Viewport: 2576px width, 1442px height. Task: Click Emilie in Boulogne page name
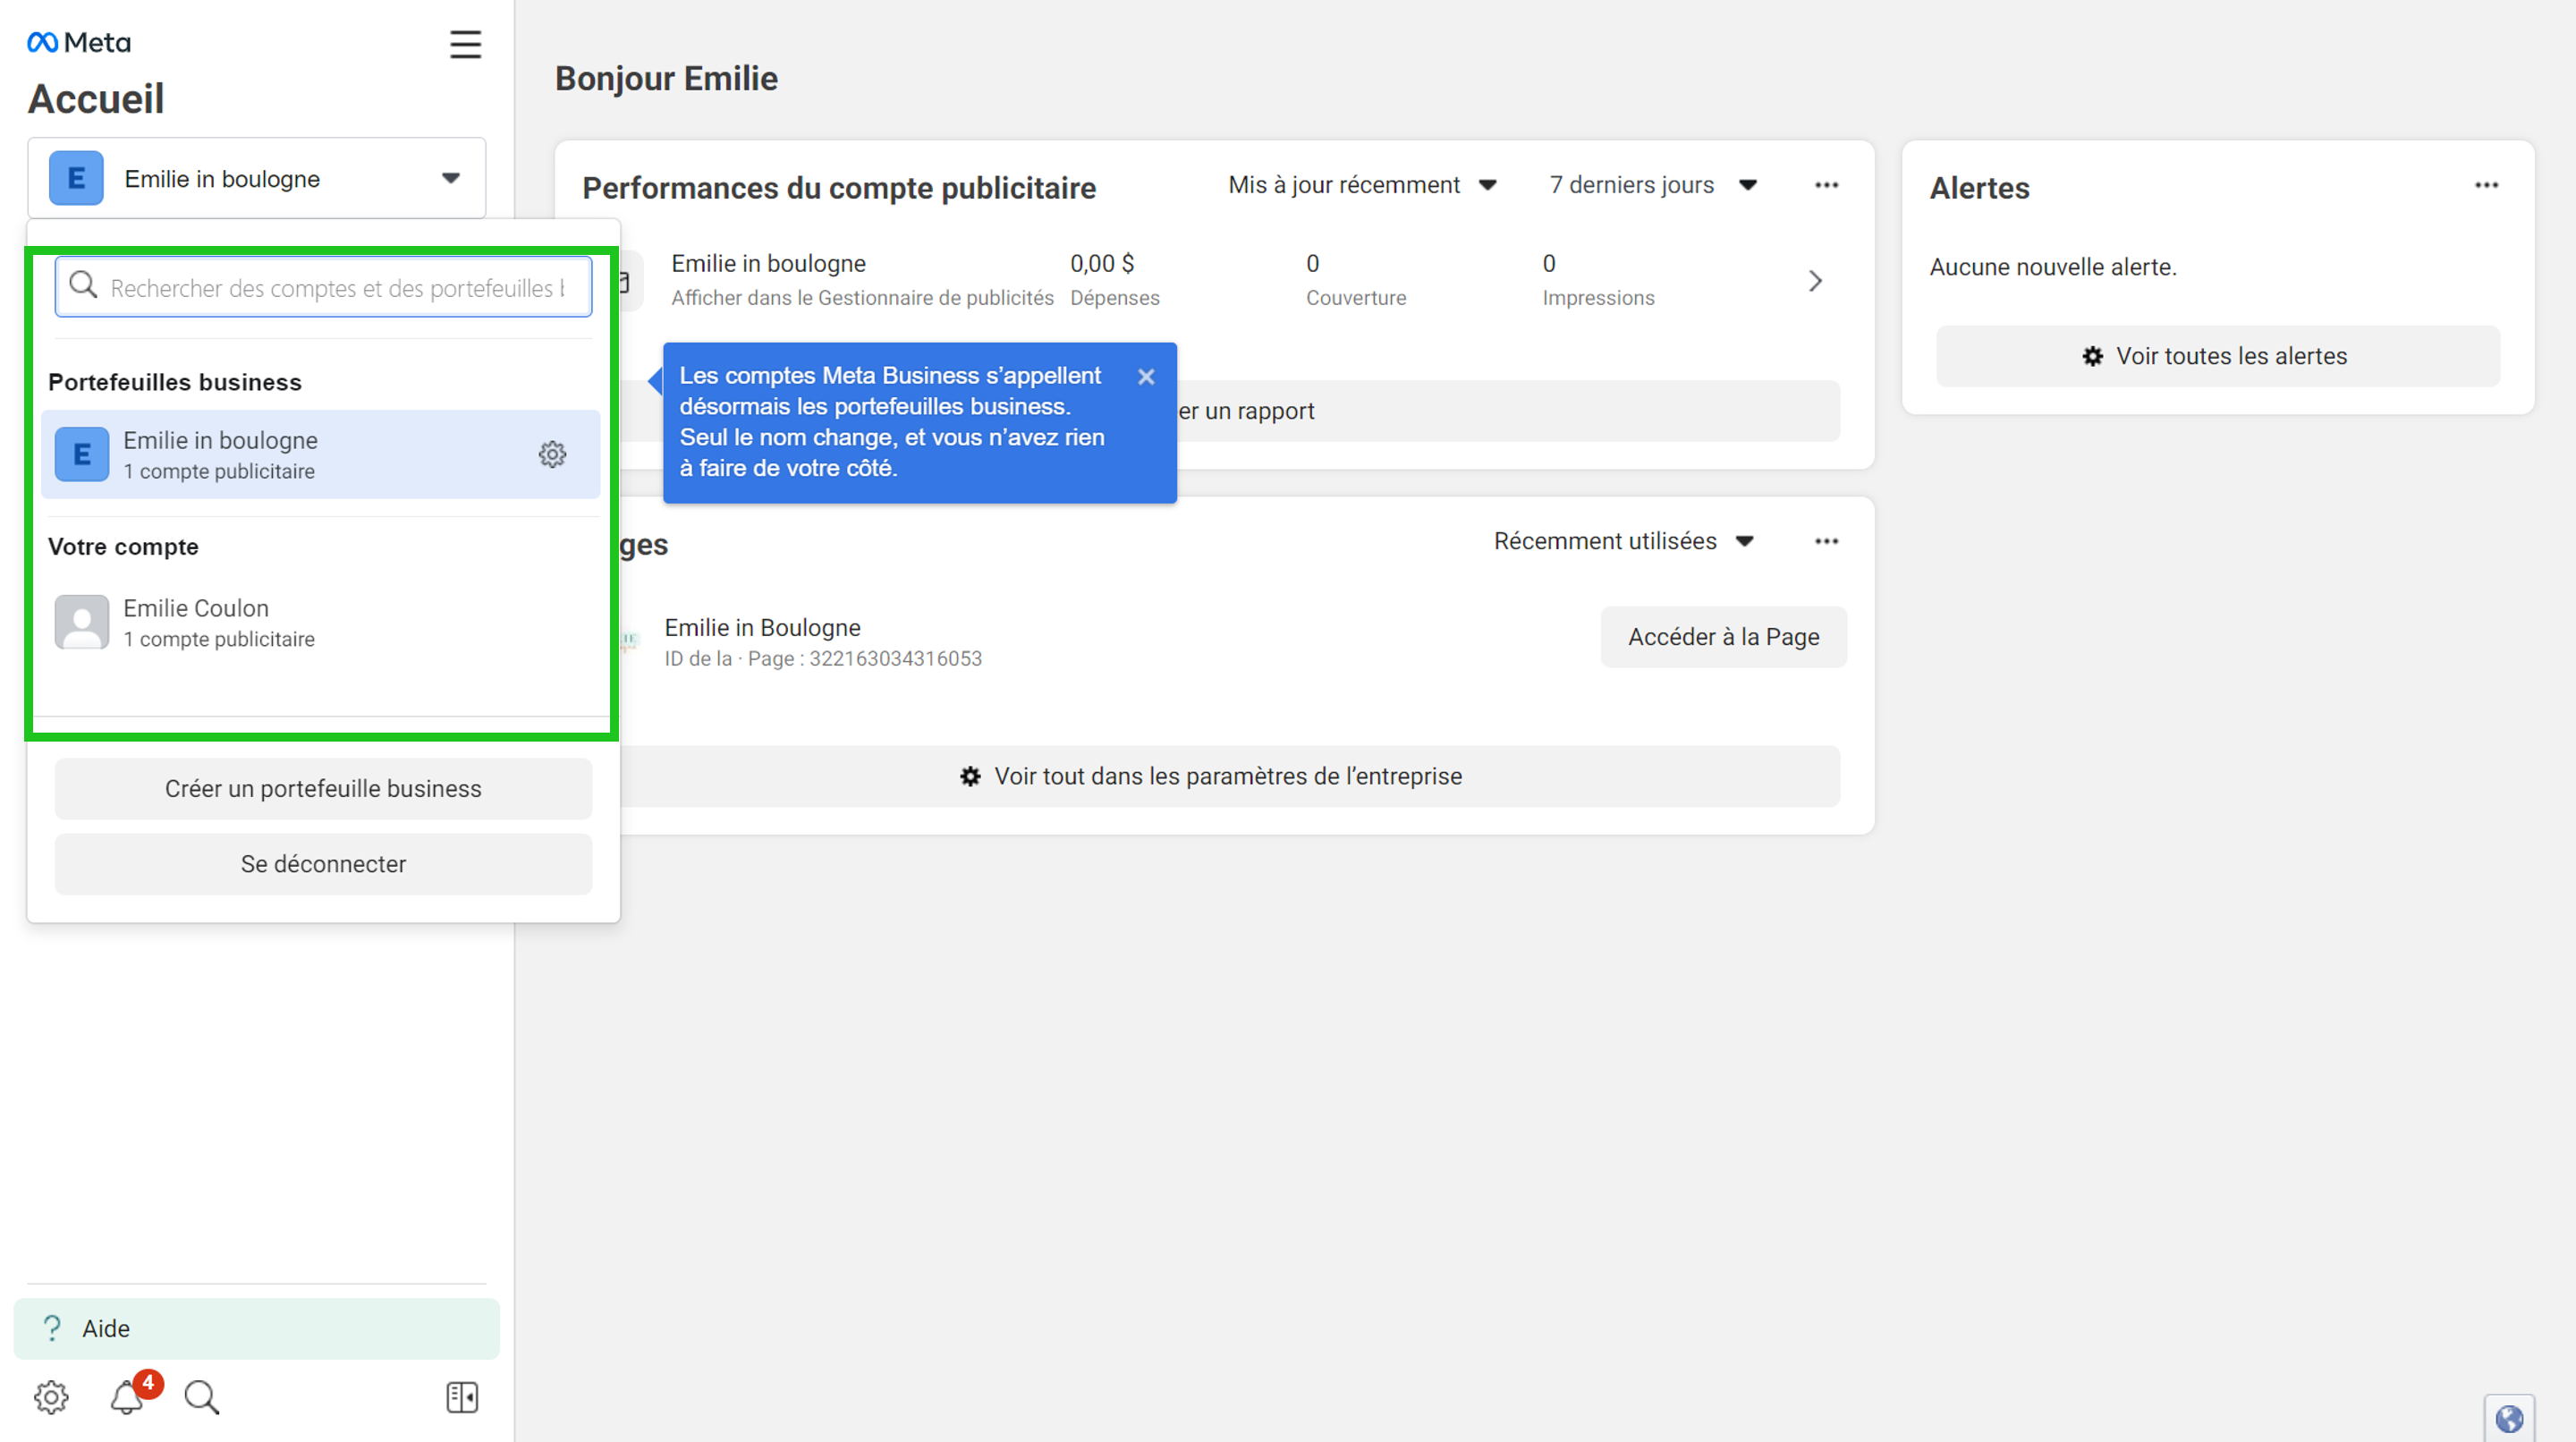point(762,627)
